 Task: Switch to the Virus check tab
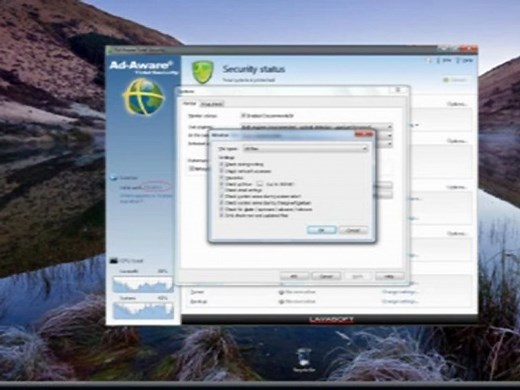click(212, 104)
